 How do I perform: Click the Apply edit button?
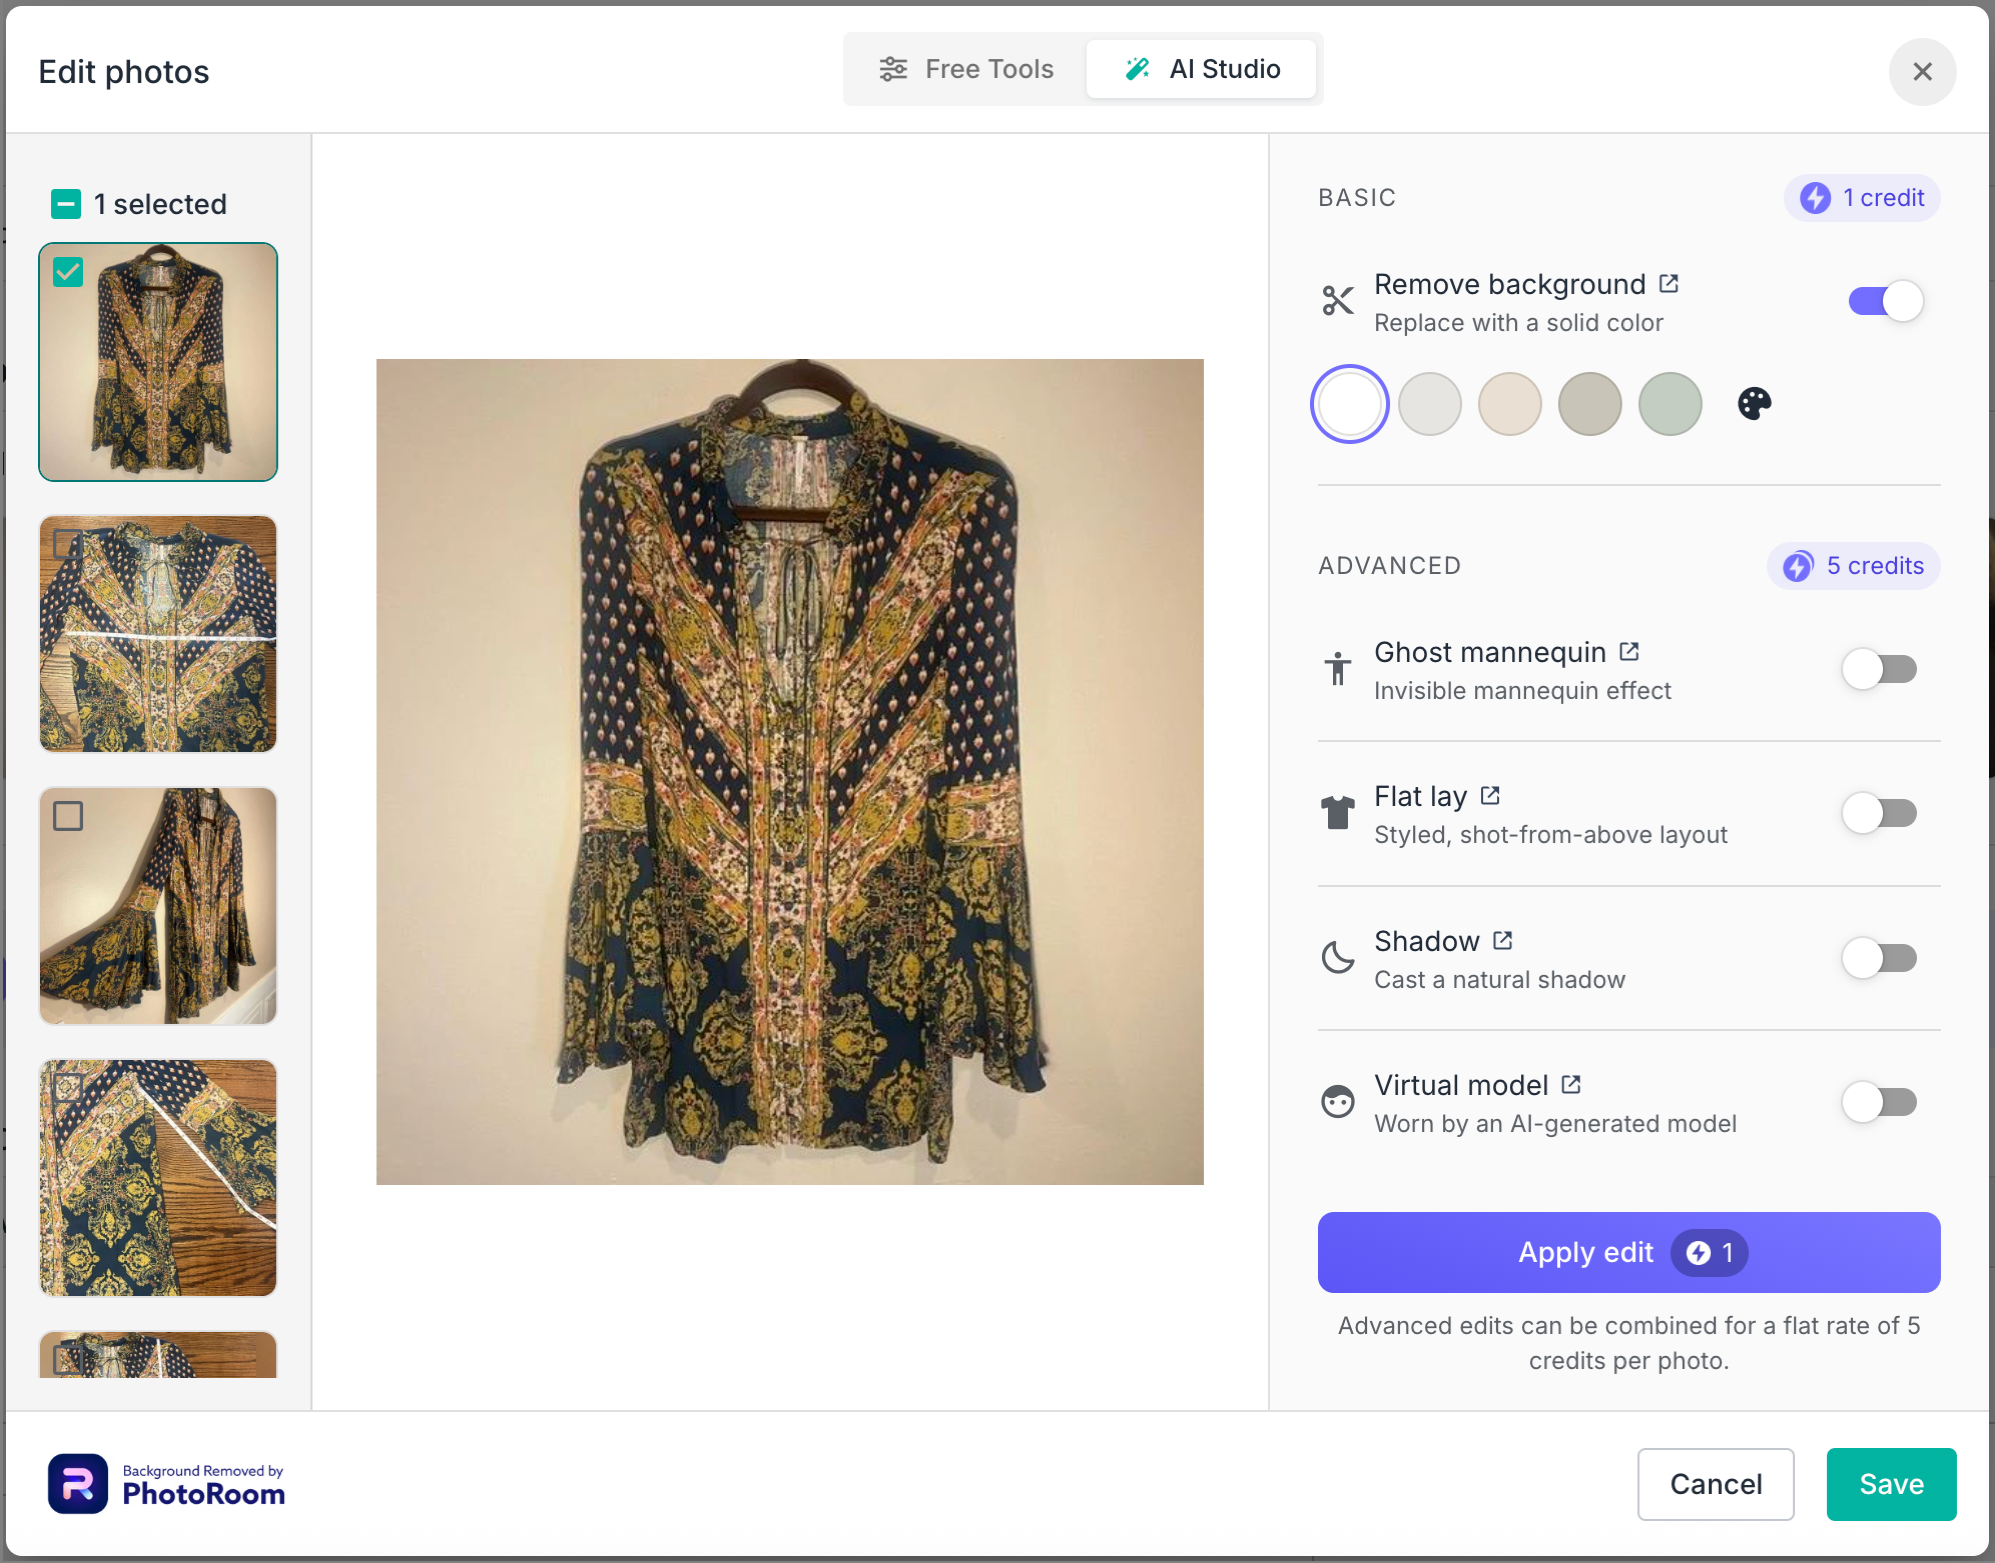tap(1629, 1252)
